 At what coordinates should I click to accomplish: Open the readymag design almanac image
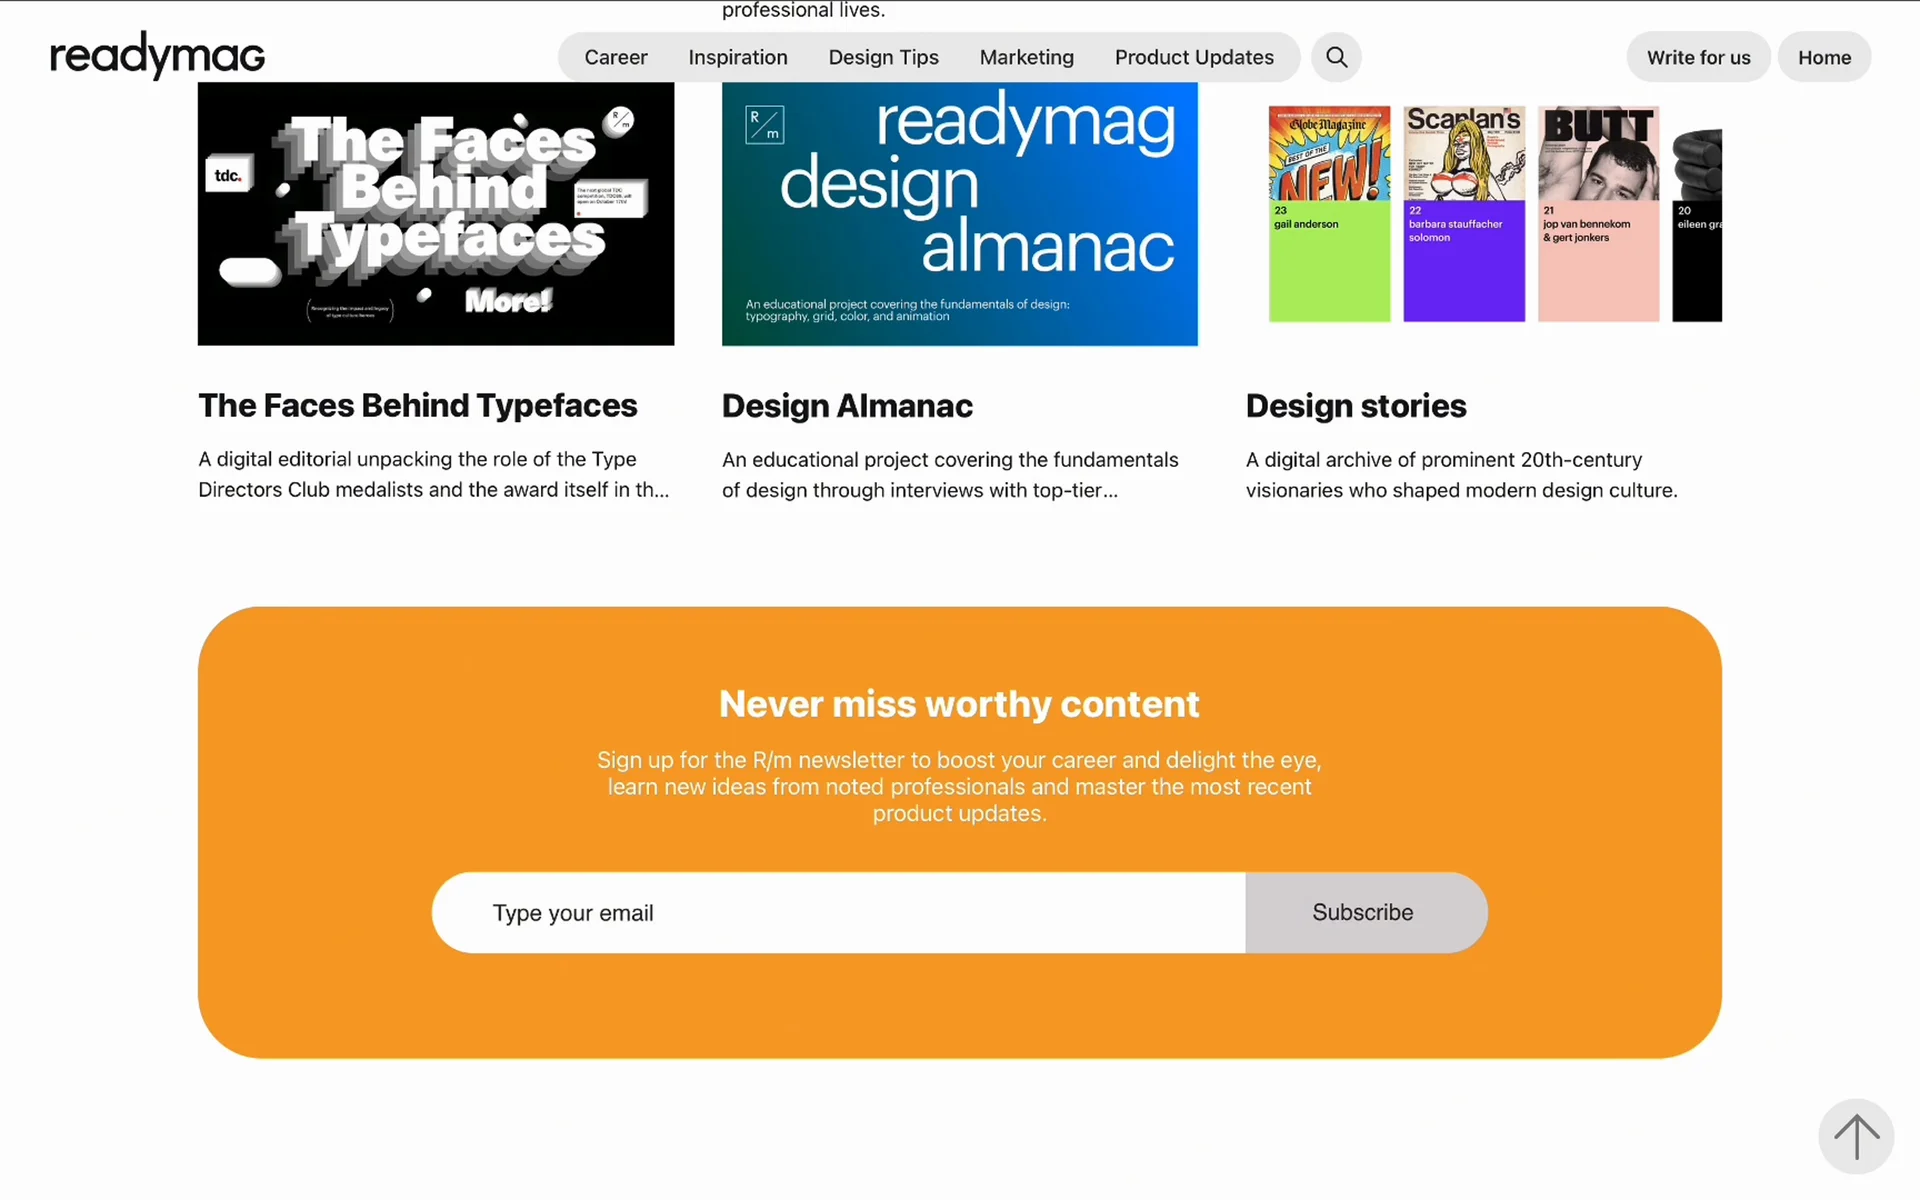960,214
